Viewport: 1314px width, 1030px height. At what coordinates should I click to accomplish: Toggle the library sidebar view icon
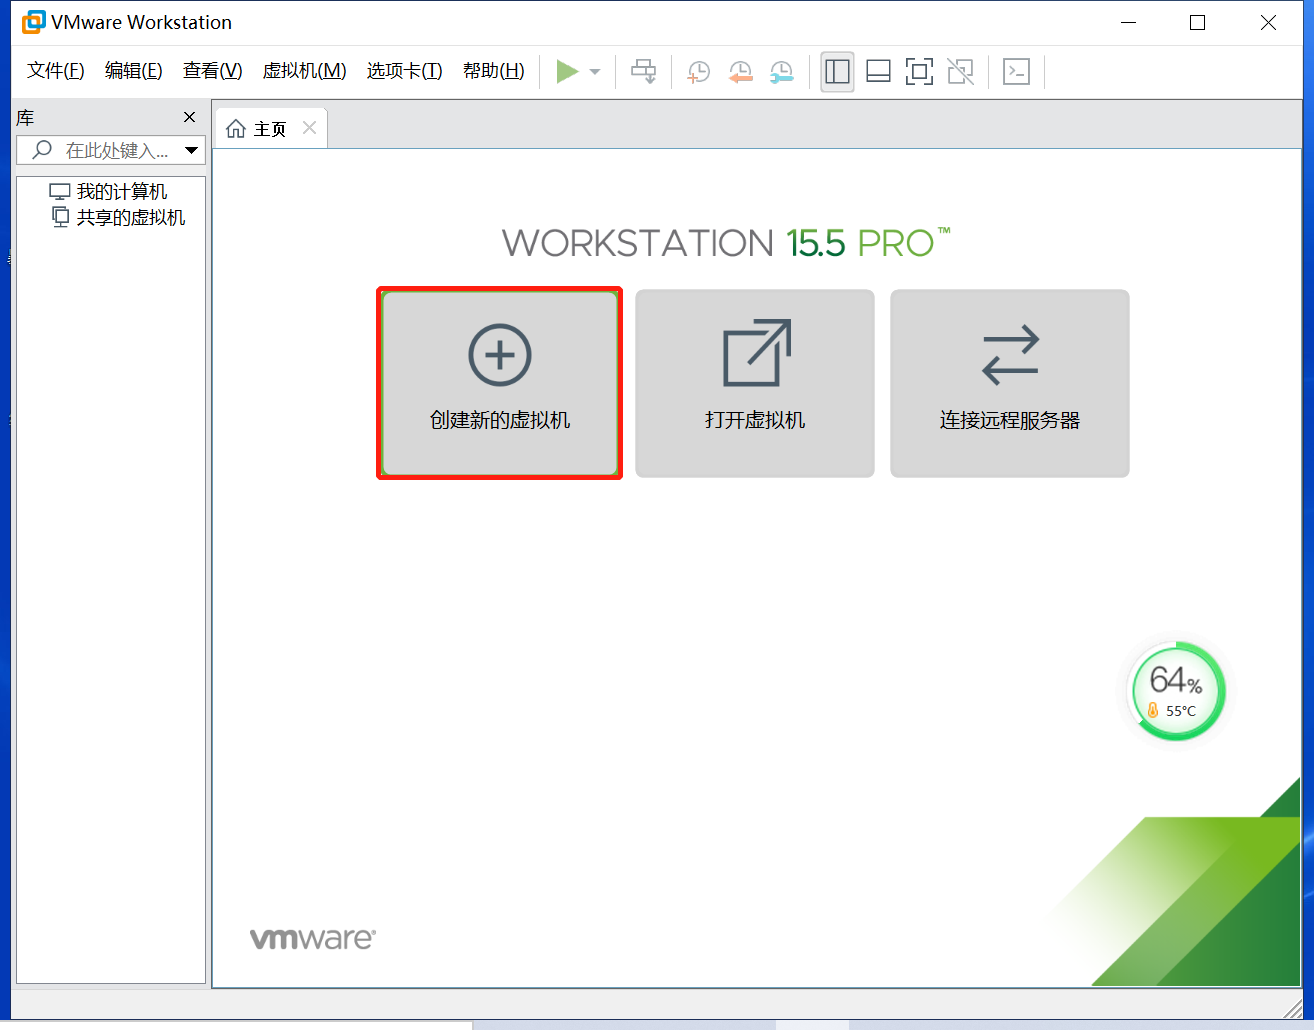(x=837, y=72)
